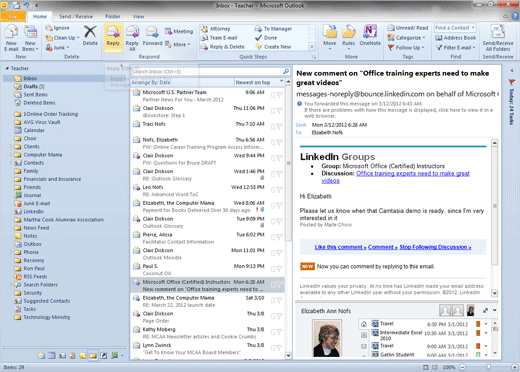Screen dimensions: 520x372
Task: Flag the Lynn Zwinck message
Action: coord(279,348)
